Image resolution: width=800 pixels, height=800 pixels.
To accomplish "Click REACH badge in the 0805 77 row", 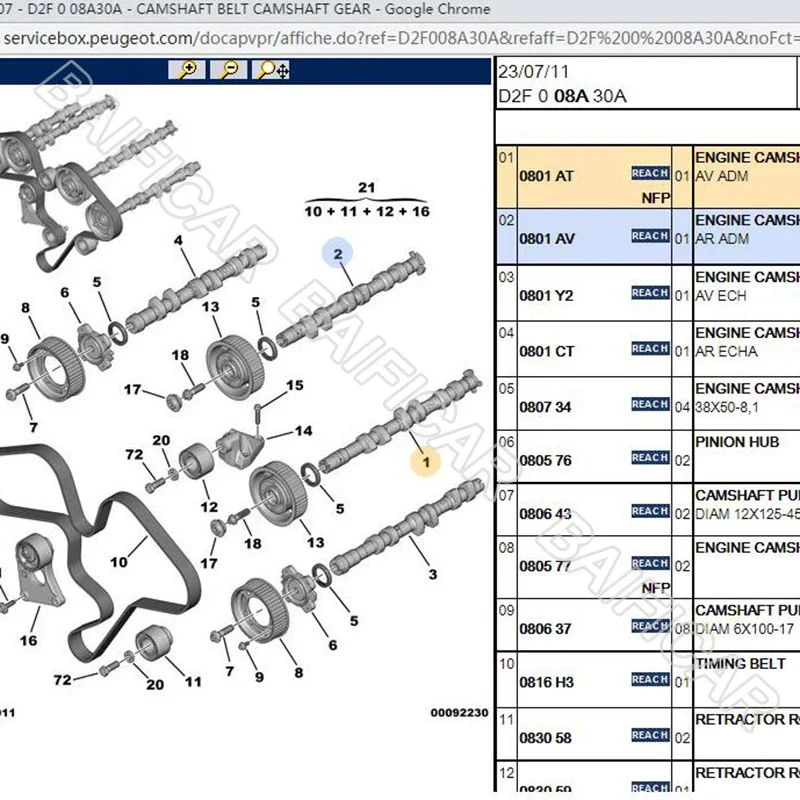I will 650,563.
